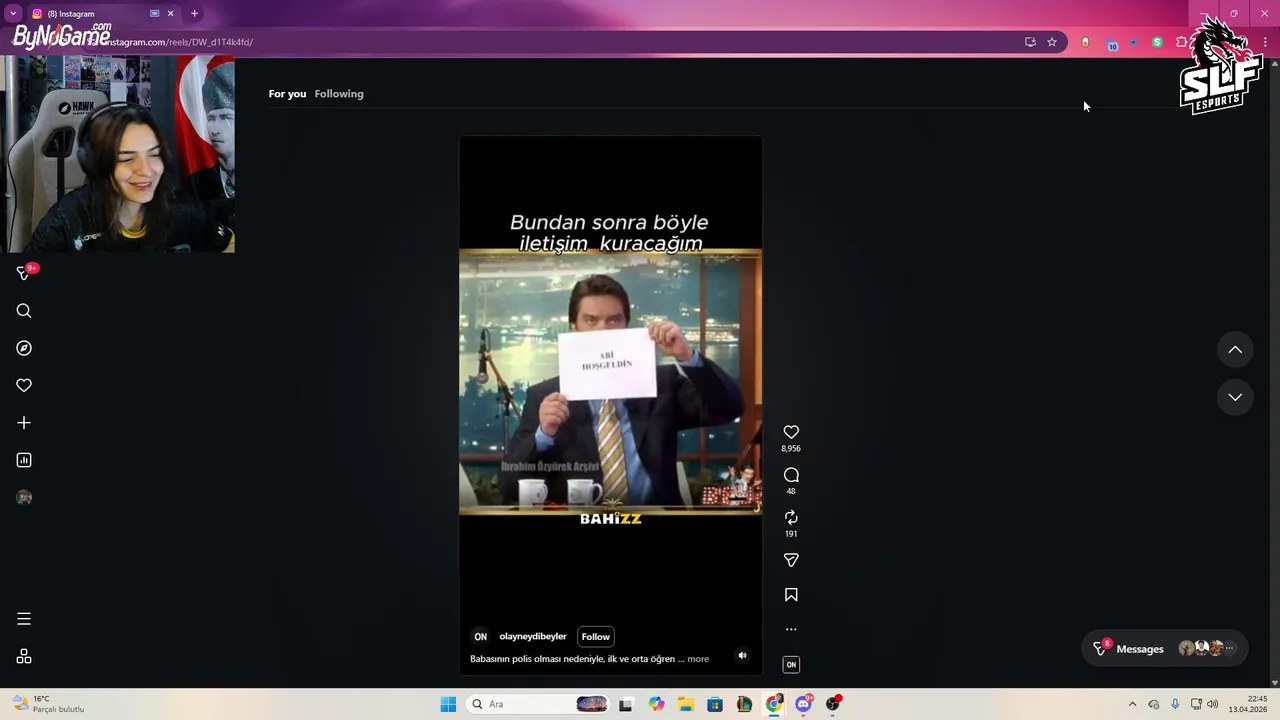Follow the olayneydibeyler account
This screenshot has height=720, width=1280.
tap(595, 637)
